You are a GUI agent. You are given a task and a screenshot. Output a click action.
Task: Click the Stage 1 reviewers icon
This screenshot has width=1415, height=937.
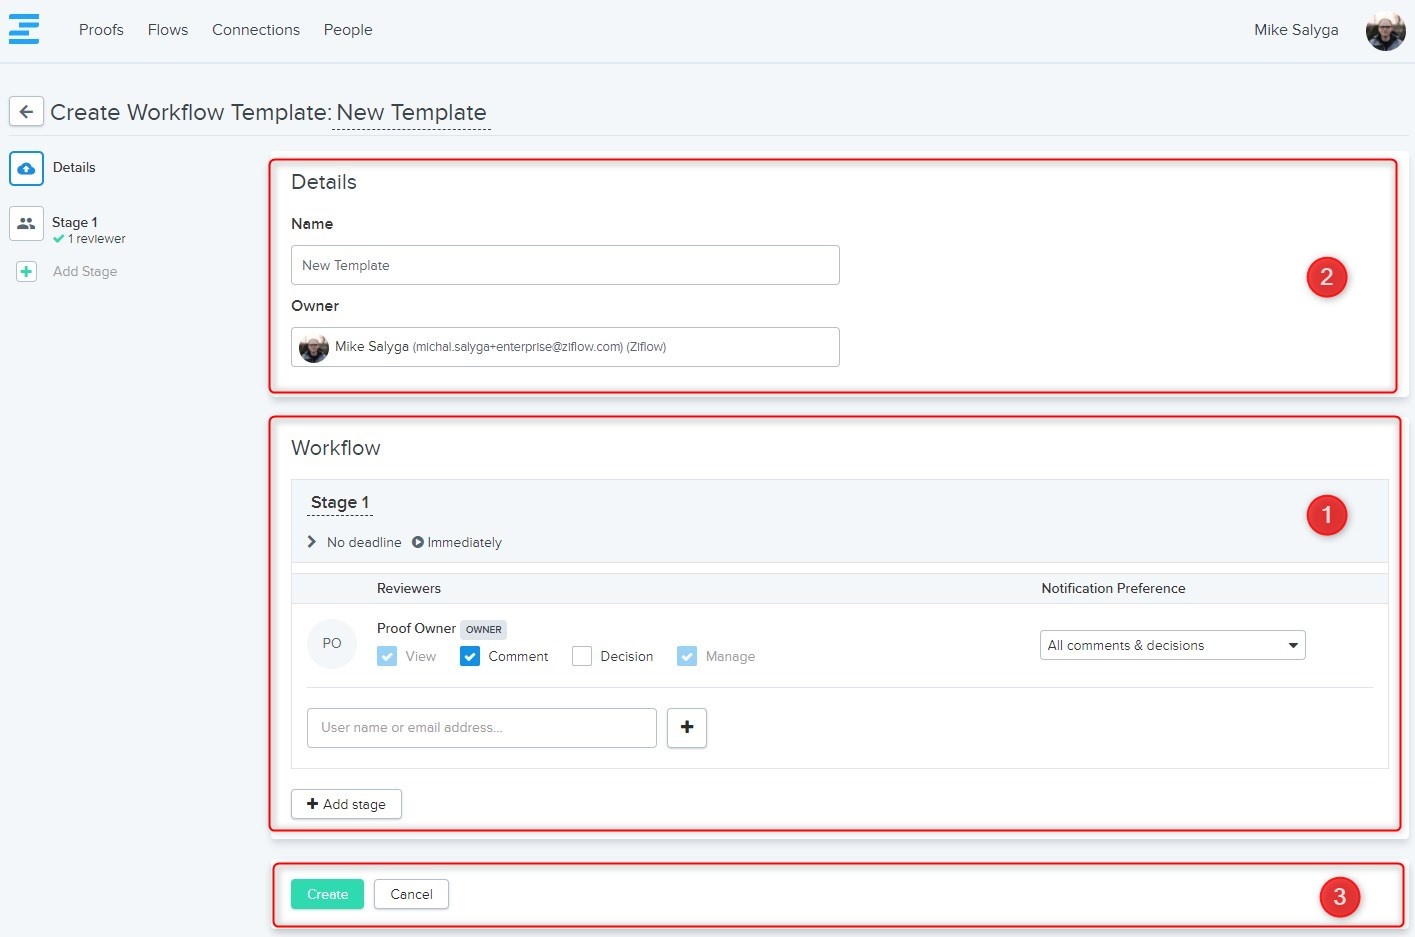click(x=26, y=224)
